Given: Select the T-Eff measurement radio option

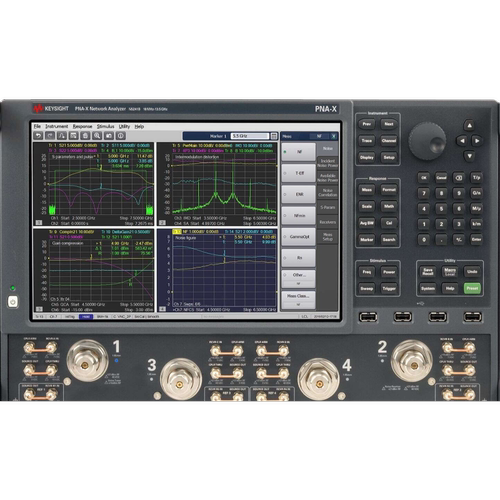Looking at the screenshot, I should pos(298,173).
